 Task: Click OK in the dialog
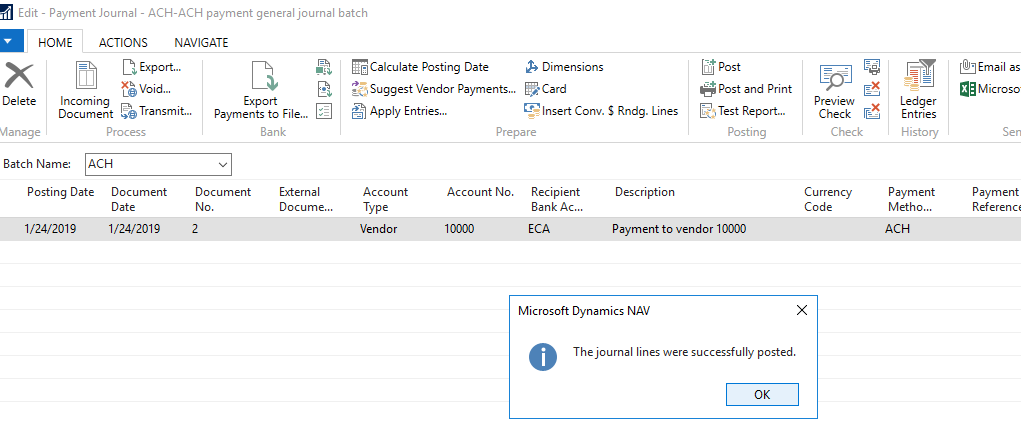pos(762,395)
